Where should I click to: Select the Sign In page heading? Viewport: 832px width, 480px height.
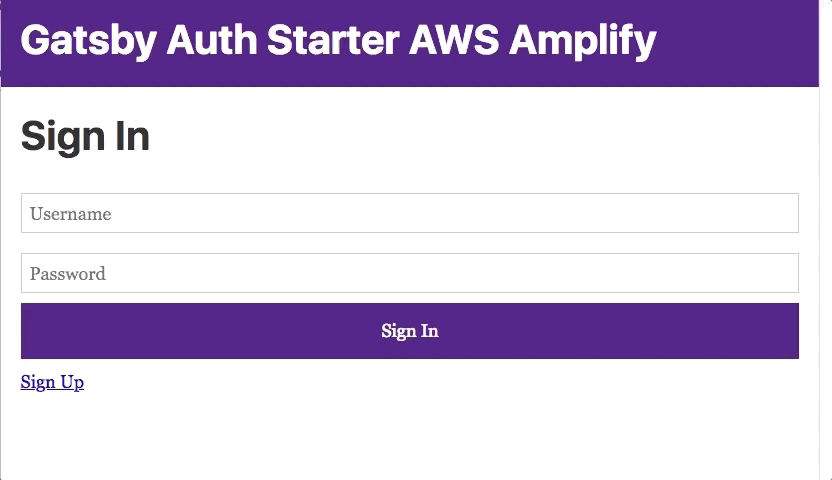(x=85, y=136)
